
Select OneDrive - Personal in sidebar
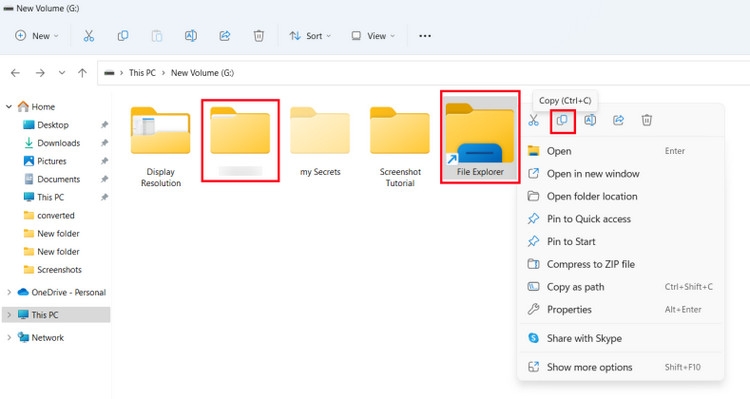pyautogui.click(x=68, y=292)
